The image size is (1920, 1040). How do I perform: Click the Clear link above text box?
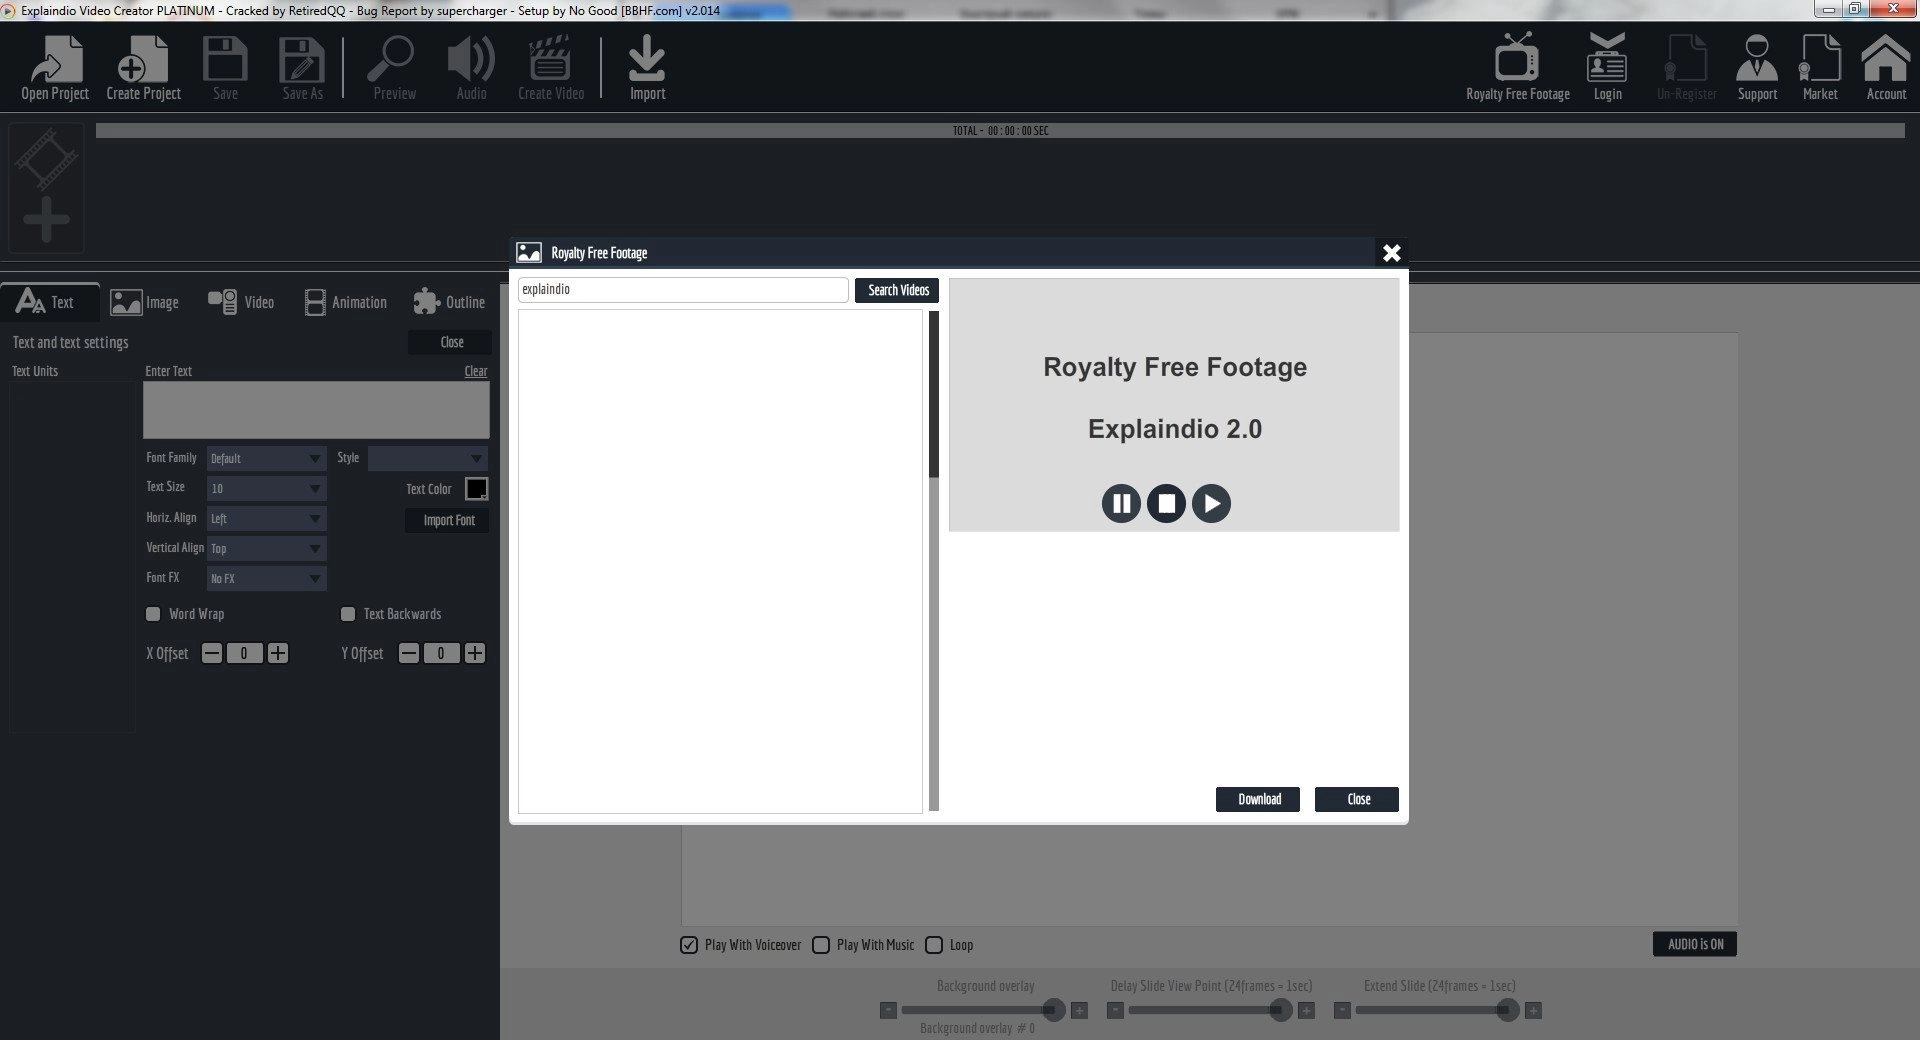[476, 371]
